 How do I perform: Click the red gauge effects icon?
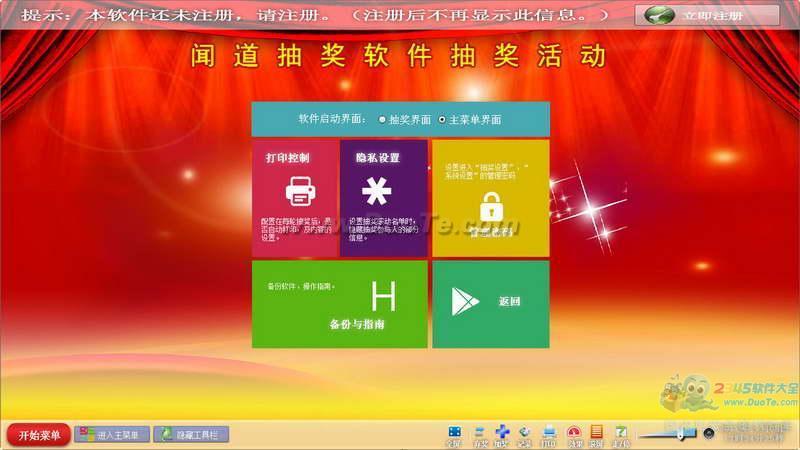tap(574, 433)
